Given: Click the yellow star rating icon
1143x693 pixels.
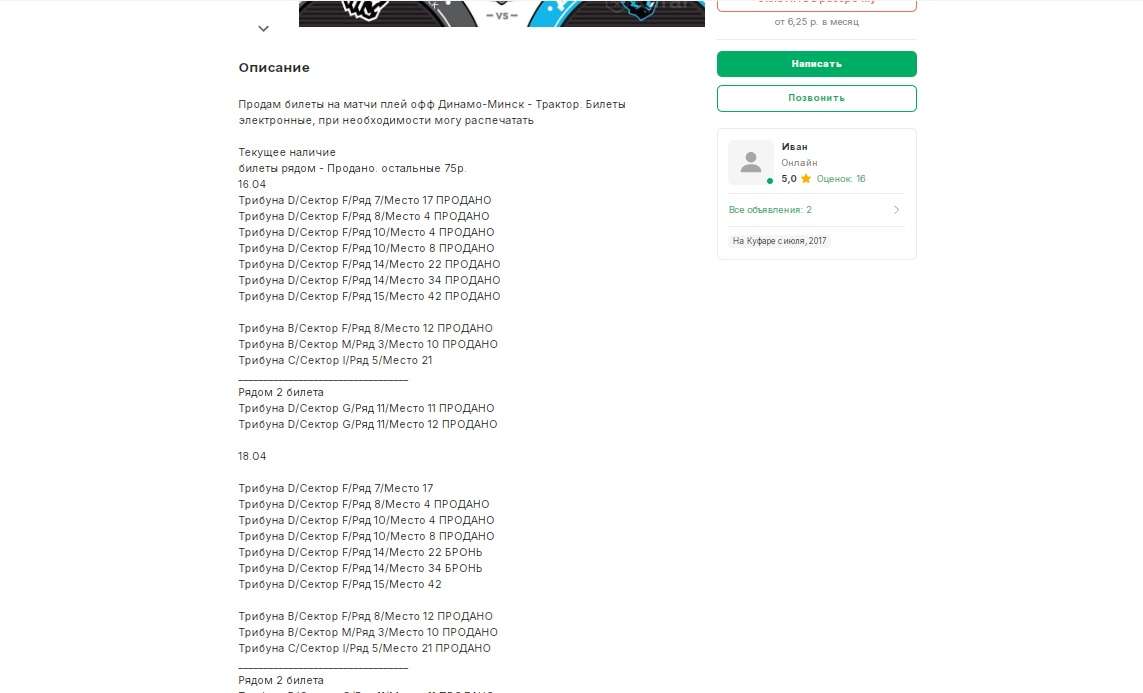Looking at the screenshot, I should click(805, 179).
